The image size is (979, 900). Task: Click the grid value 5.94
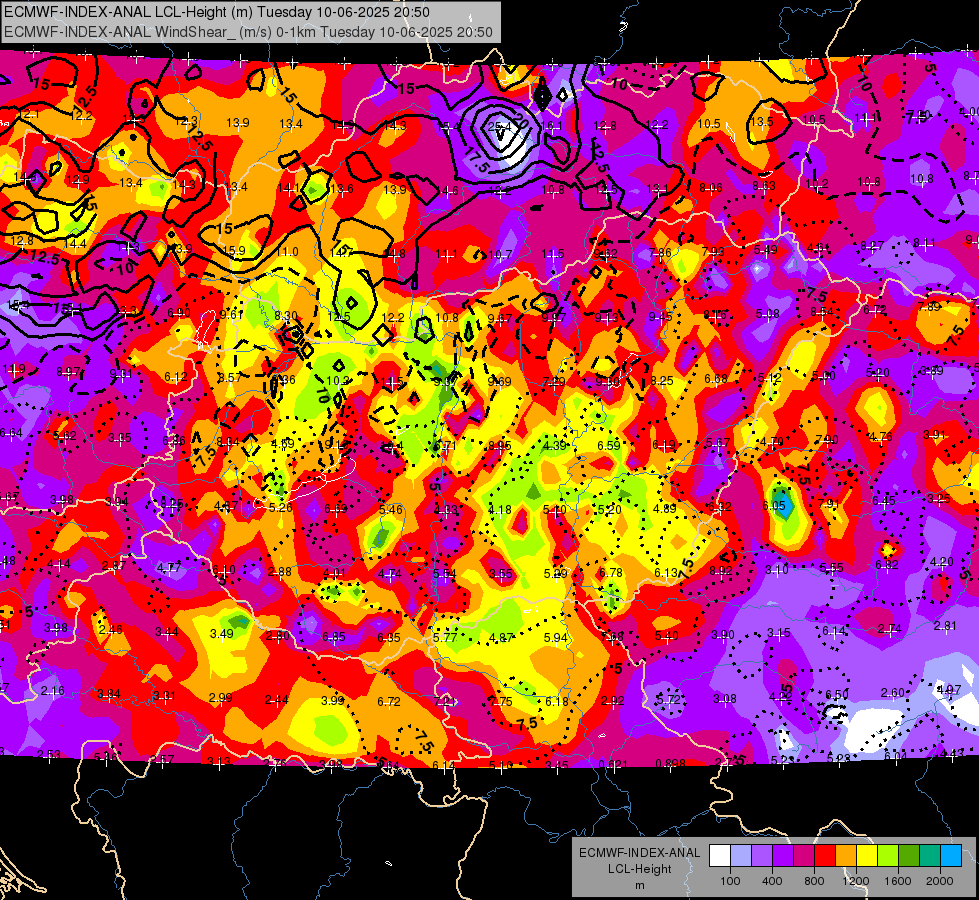(x=556, y=638)
